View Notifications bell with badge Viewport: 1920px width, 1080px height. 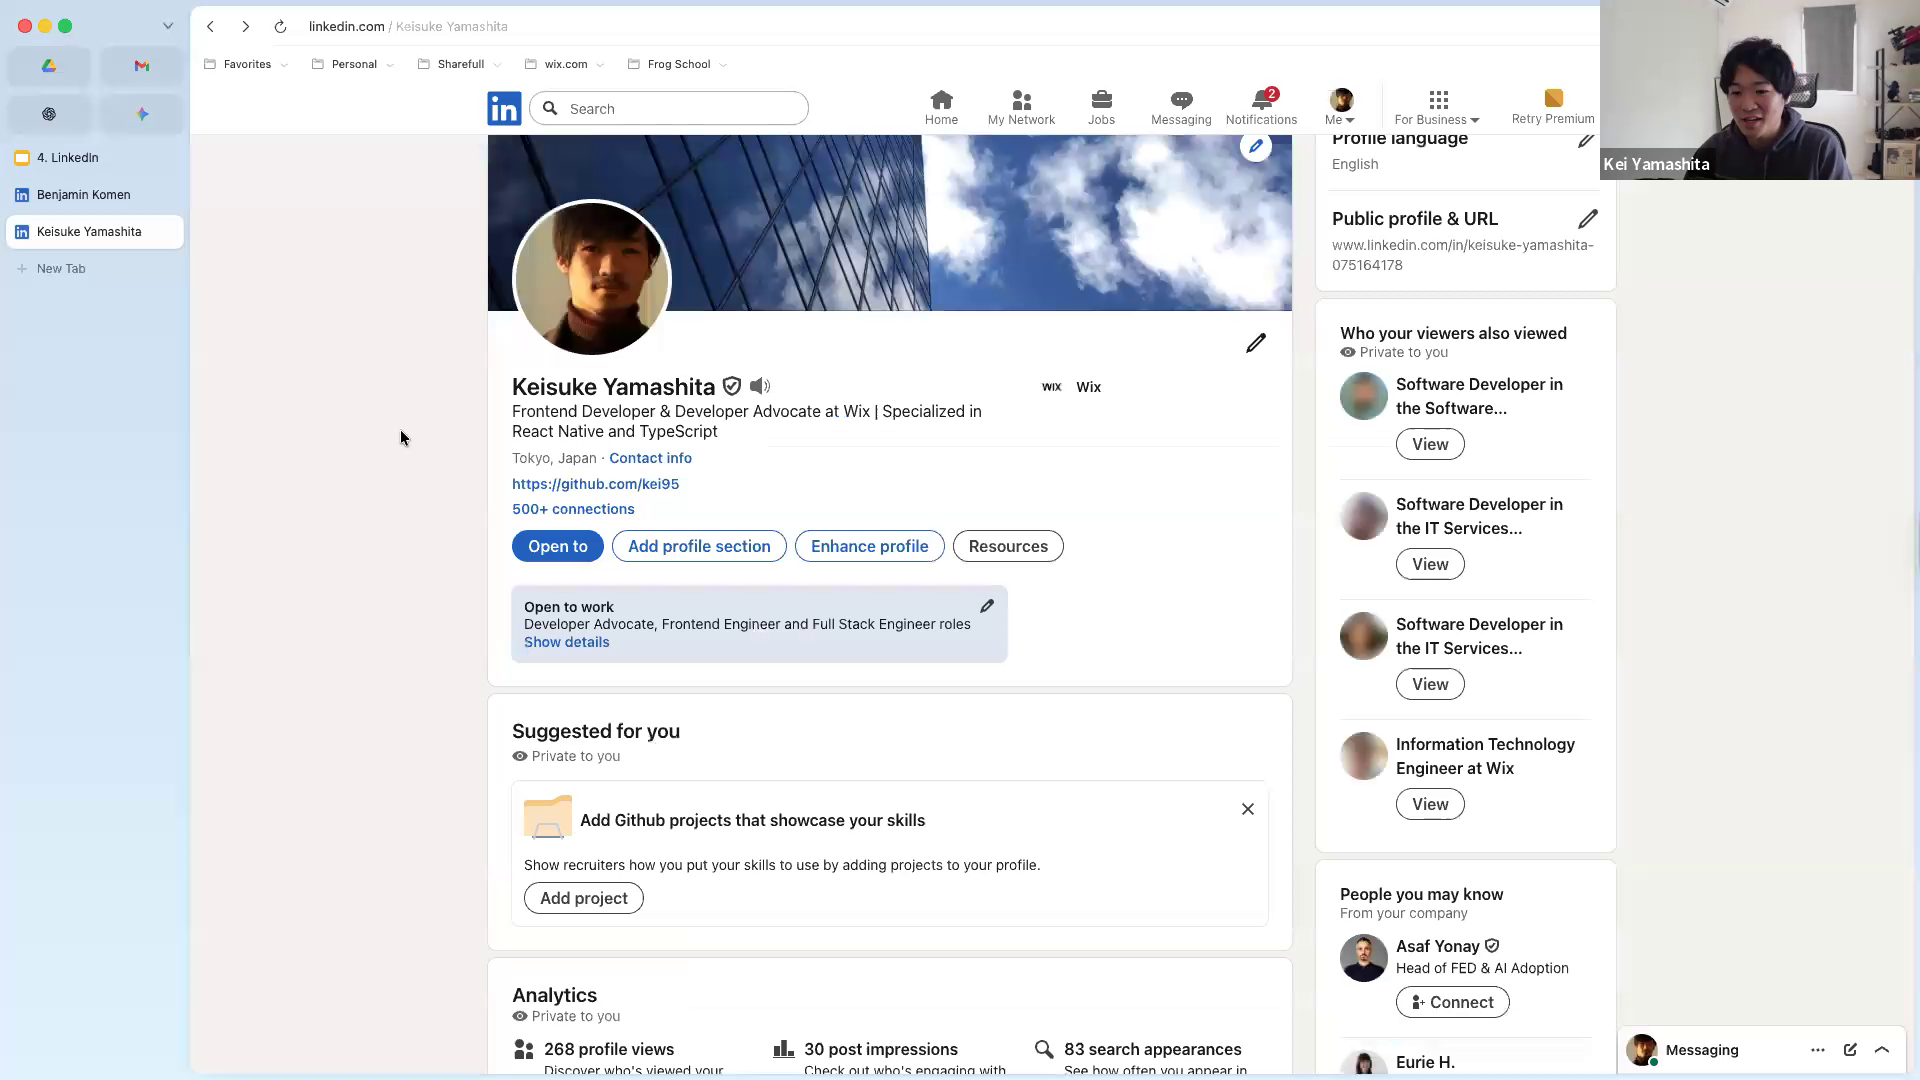1261,108
